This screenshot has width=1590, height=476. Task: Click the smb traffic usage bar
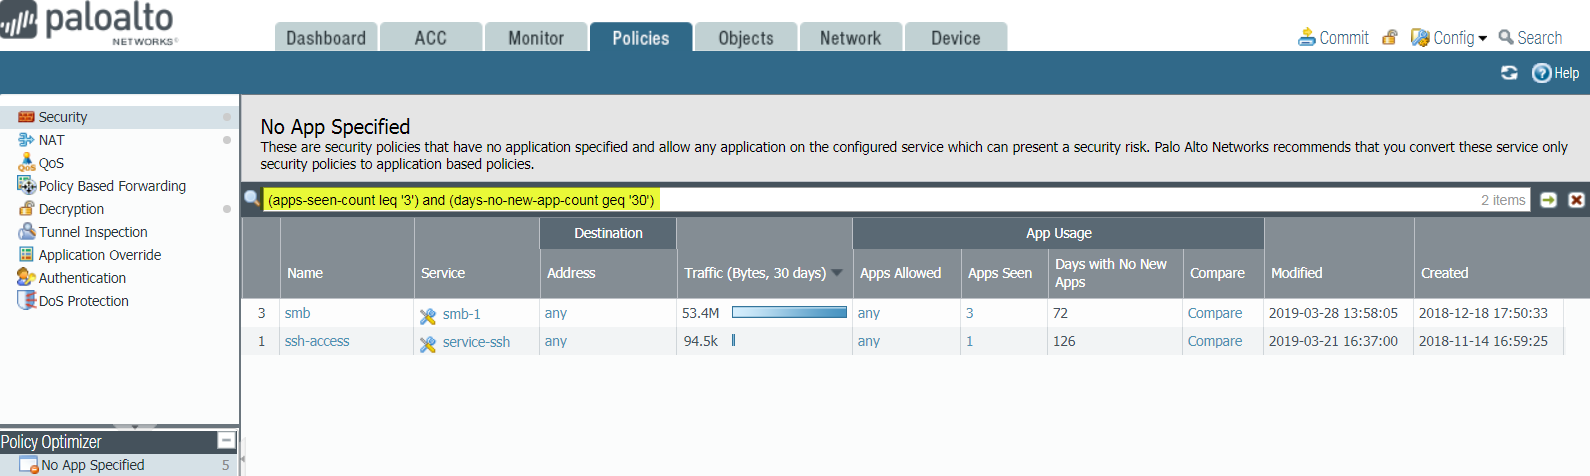789,313
